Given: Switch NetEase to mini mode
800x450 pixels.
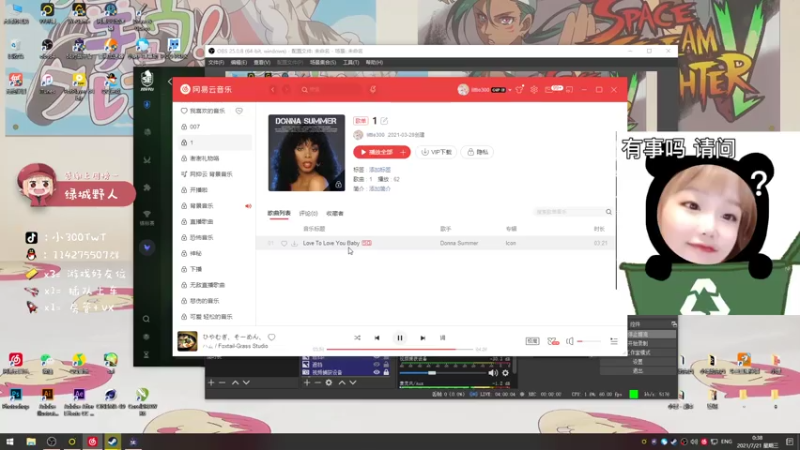Looking at the screenshot, I should pos(569,90).
